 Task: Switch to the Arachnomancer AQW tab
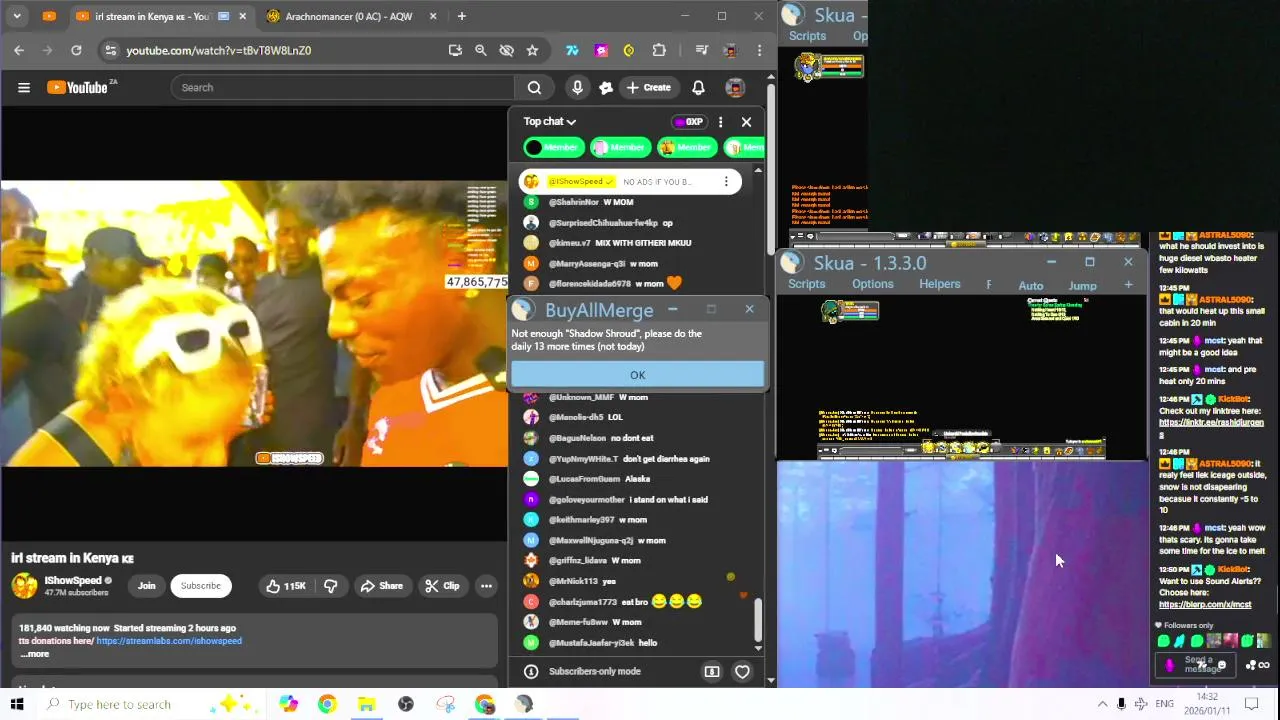(x=349, y=16)
